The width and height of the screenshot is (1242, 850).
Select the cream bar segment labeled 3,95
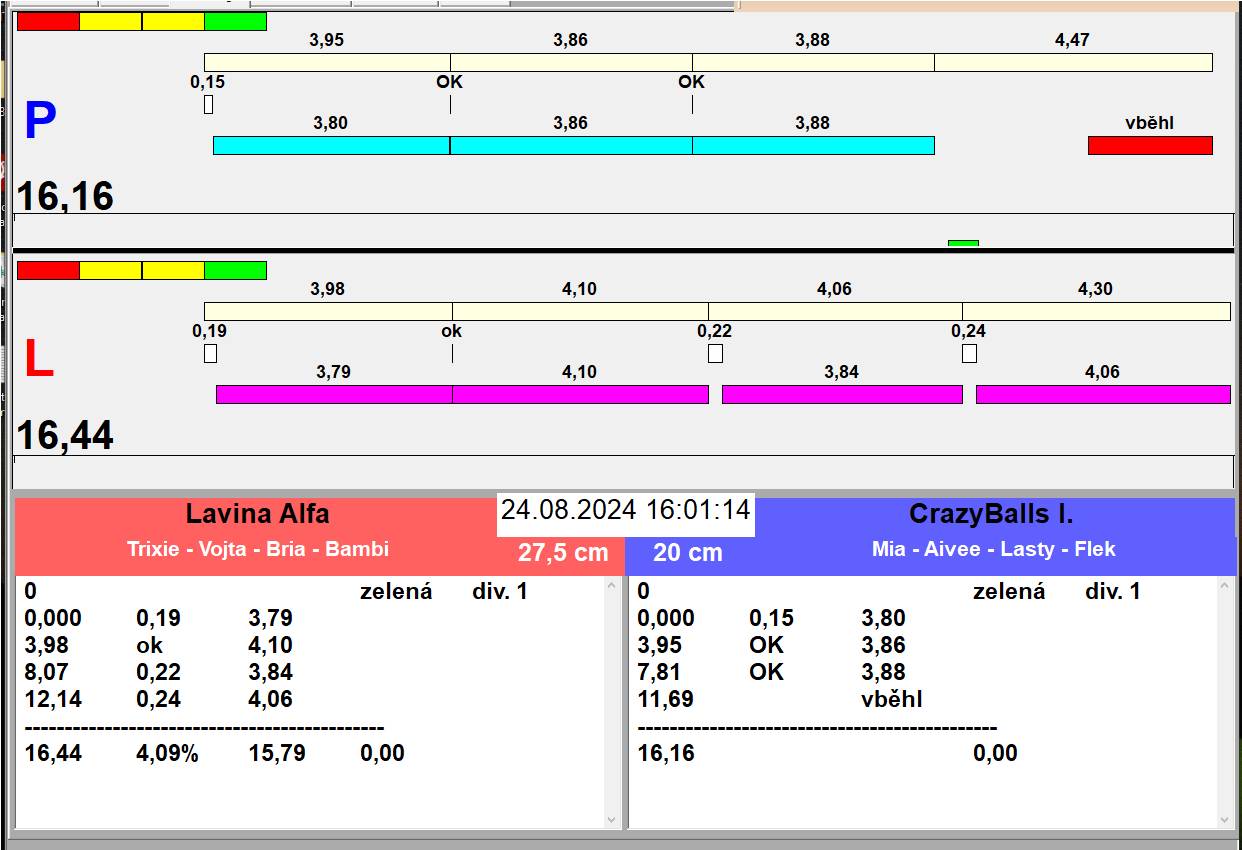tap(327, 62)
